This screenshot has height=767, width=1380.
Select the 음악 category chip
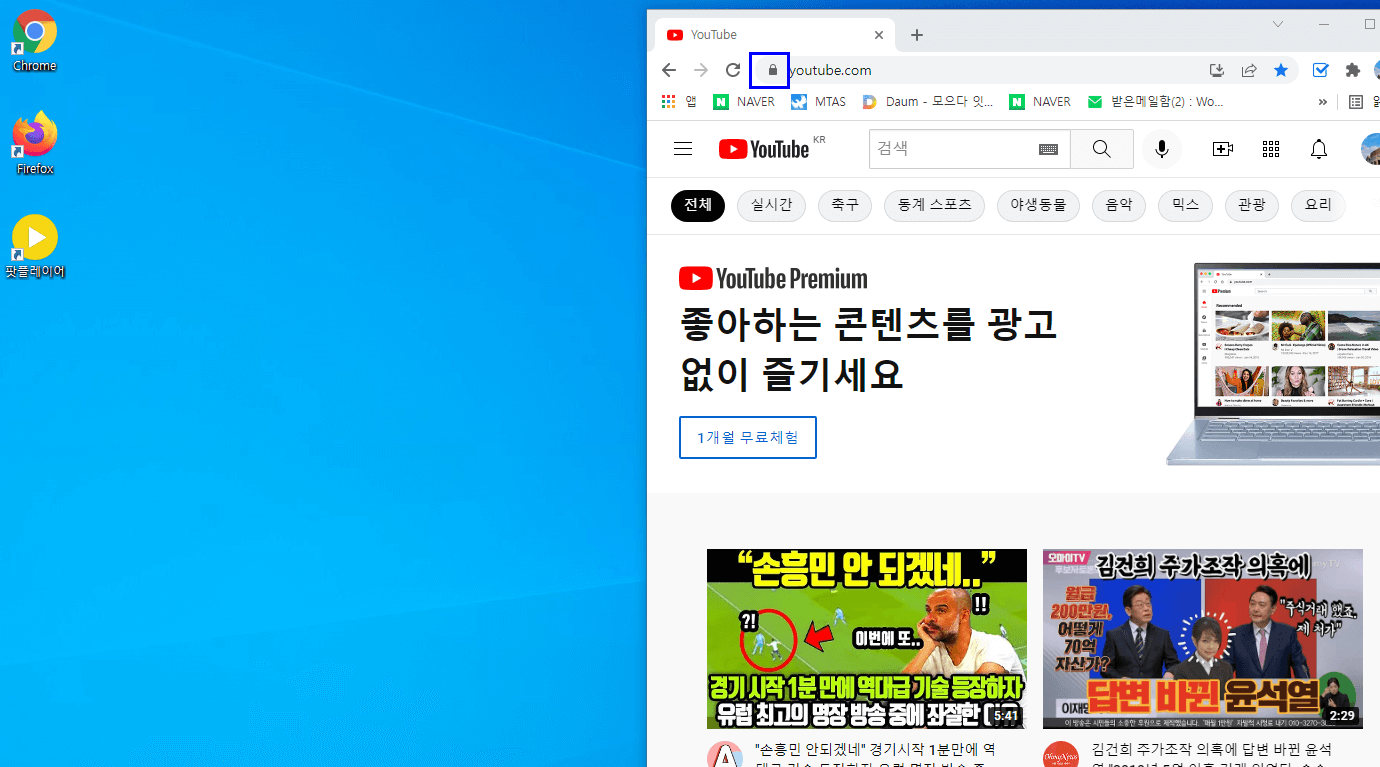tap(1119, 206)
